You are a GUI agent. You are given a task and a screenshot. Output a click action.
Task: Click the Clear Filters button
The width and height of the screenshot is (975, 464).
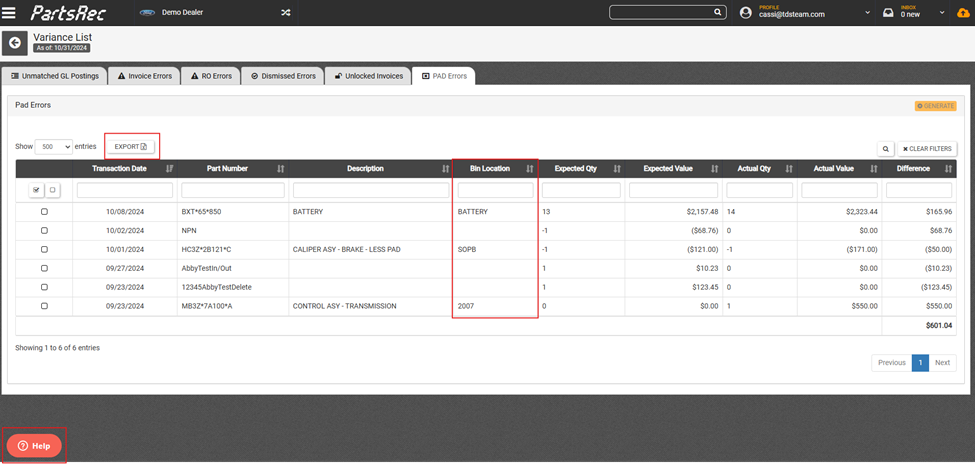click(927, 149)
